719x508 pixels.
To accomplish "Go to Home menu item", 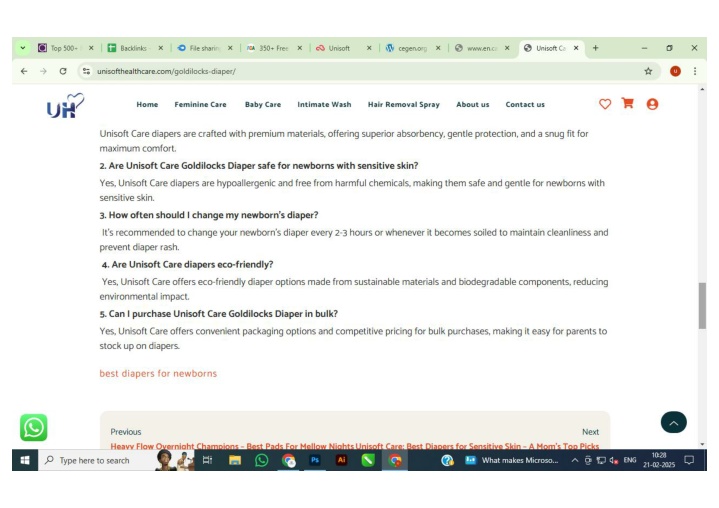I will pyautogui.click(x=147, y=105).
